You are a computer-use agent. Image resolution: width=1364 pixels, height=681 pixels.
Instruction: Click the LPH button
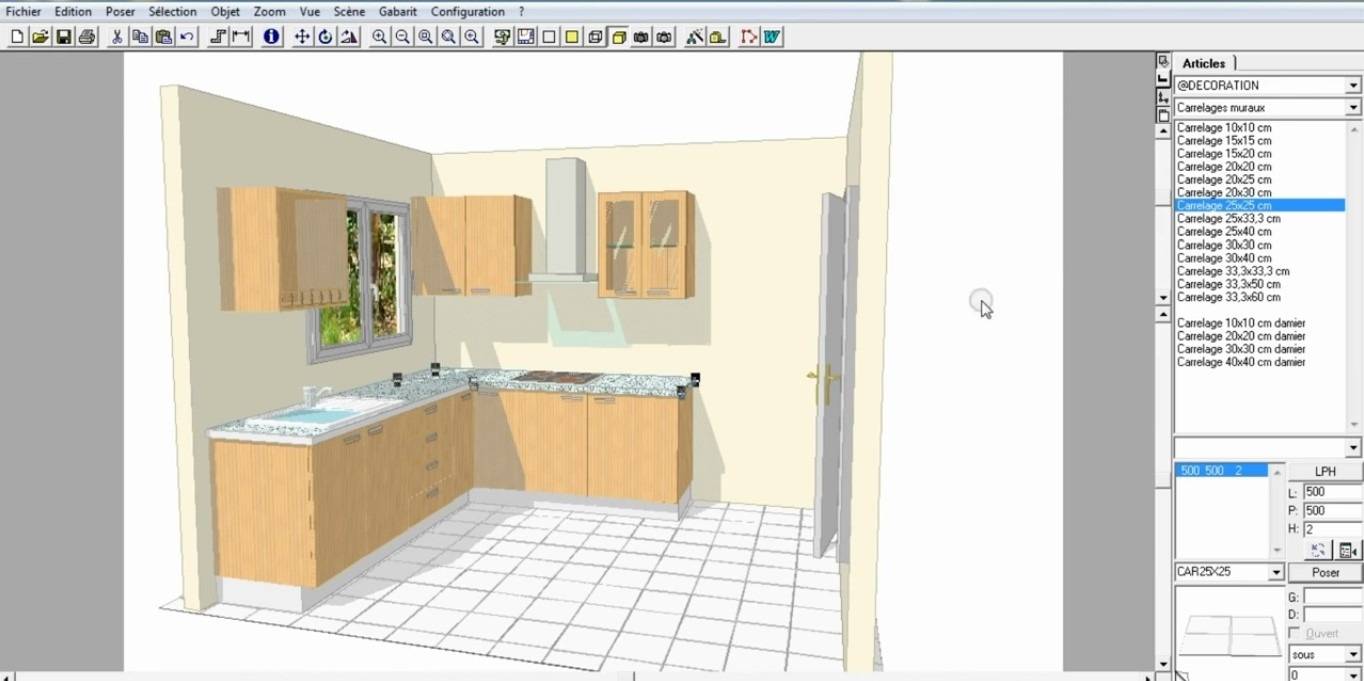point(1324,471)
